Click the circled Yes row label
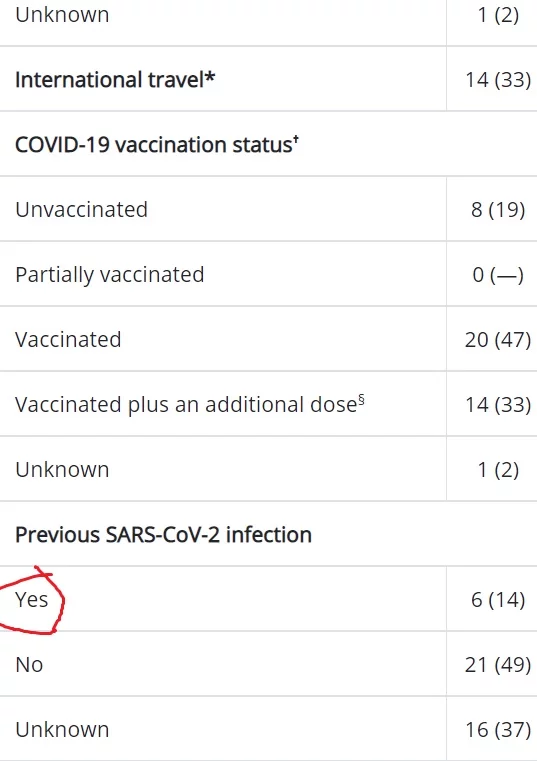Viewport: 537px width, 761px height. [x=32, y=599]
